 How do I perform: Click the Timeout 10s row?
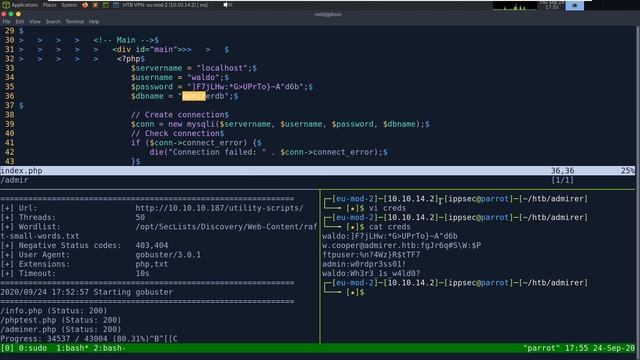click(75, 273)
